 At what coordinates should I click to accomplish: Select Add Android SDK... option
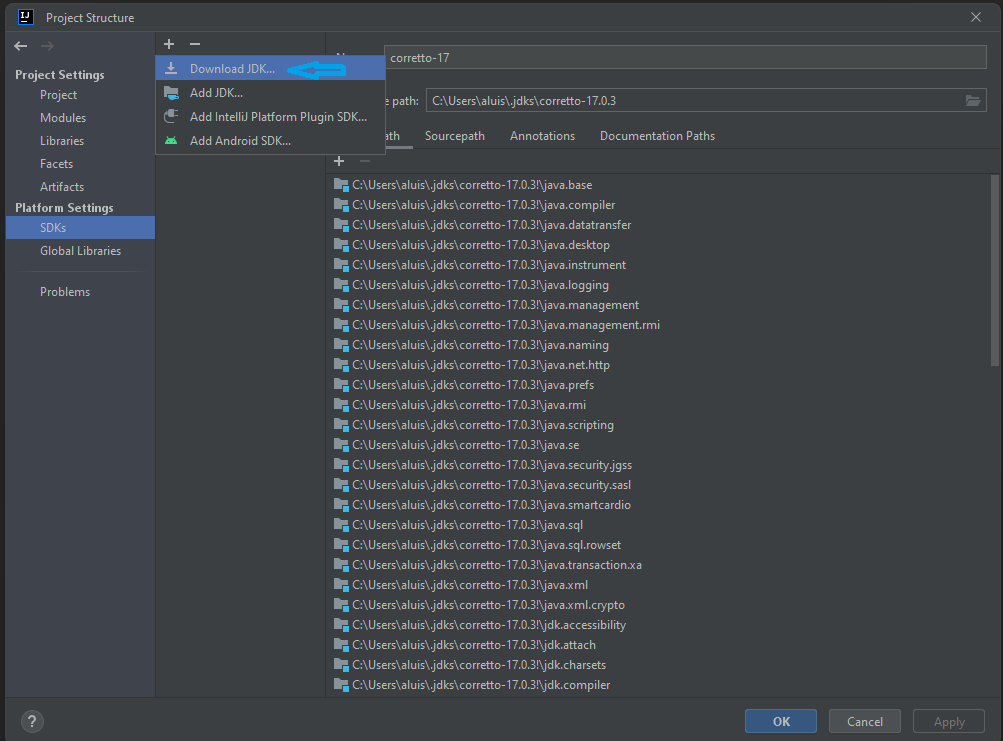click(270, 141)
